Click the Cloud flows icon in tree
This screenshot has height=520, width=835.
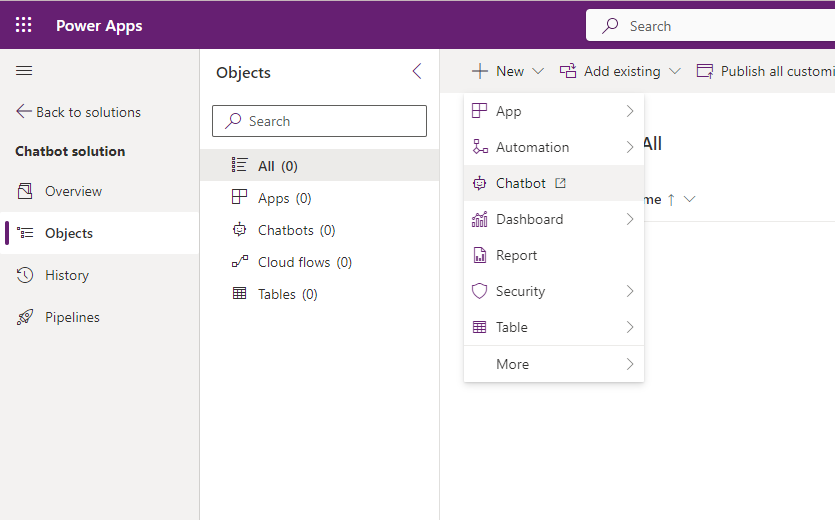(240, 262)
